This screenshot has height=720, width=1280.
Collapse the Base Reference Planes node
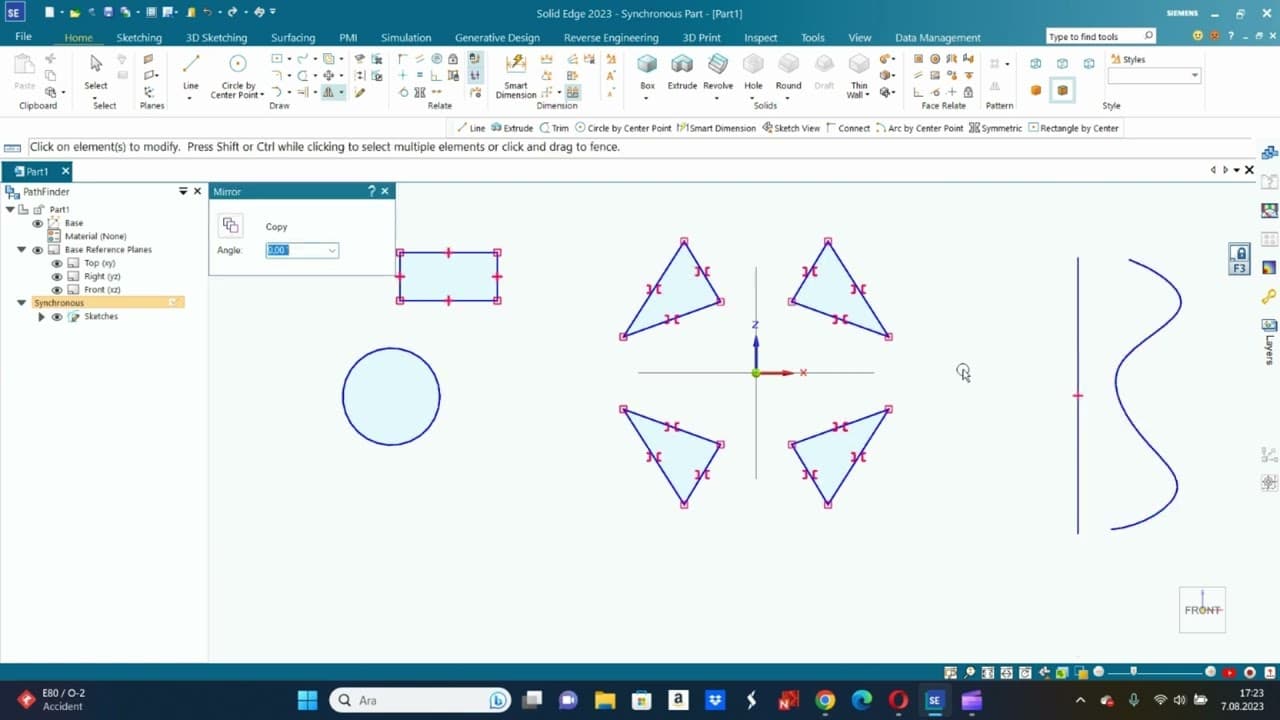pyautogui.click(x=22, y=250)
